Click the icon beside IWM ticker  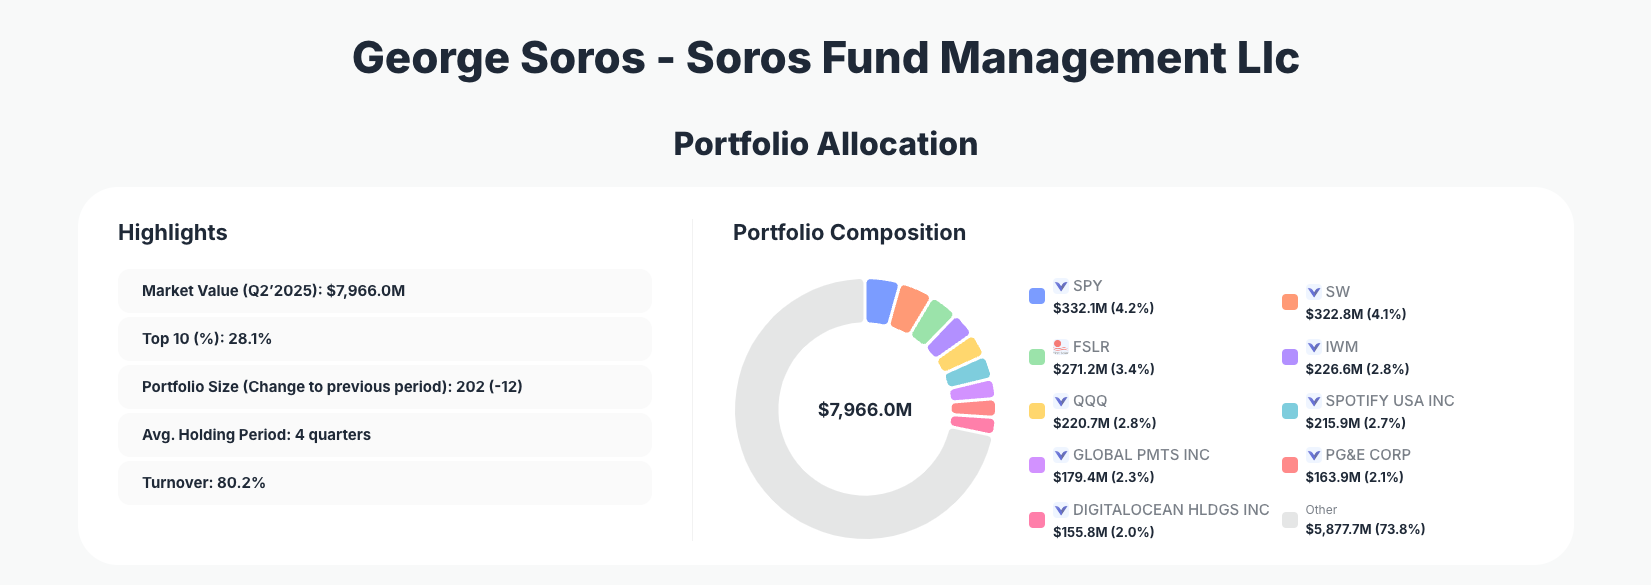click(1314, 347)
